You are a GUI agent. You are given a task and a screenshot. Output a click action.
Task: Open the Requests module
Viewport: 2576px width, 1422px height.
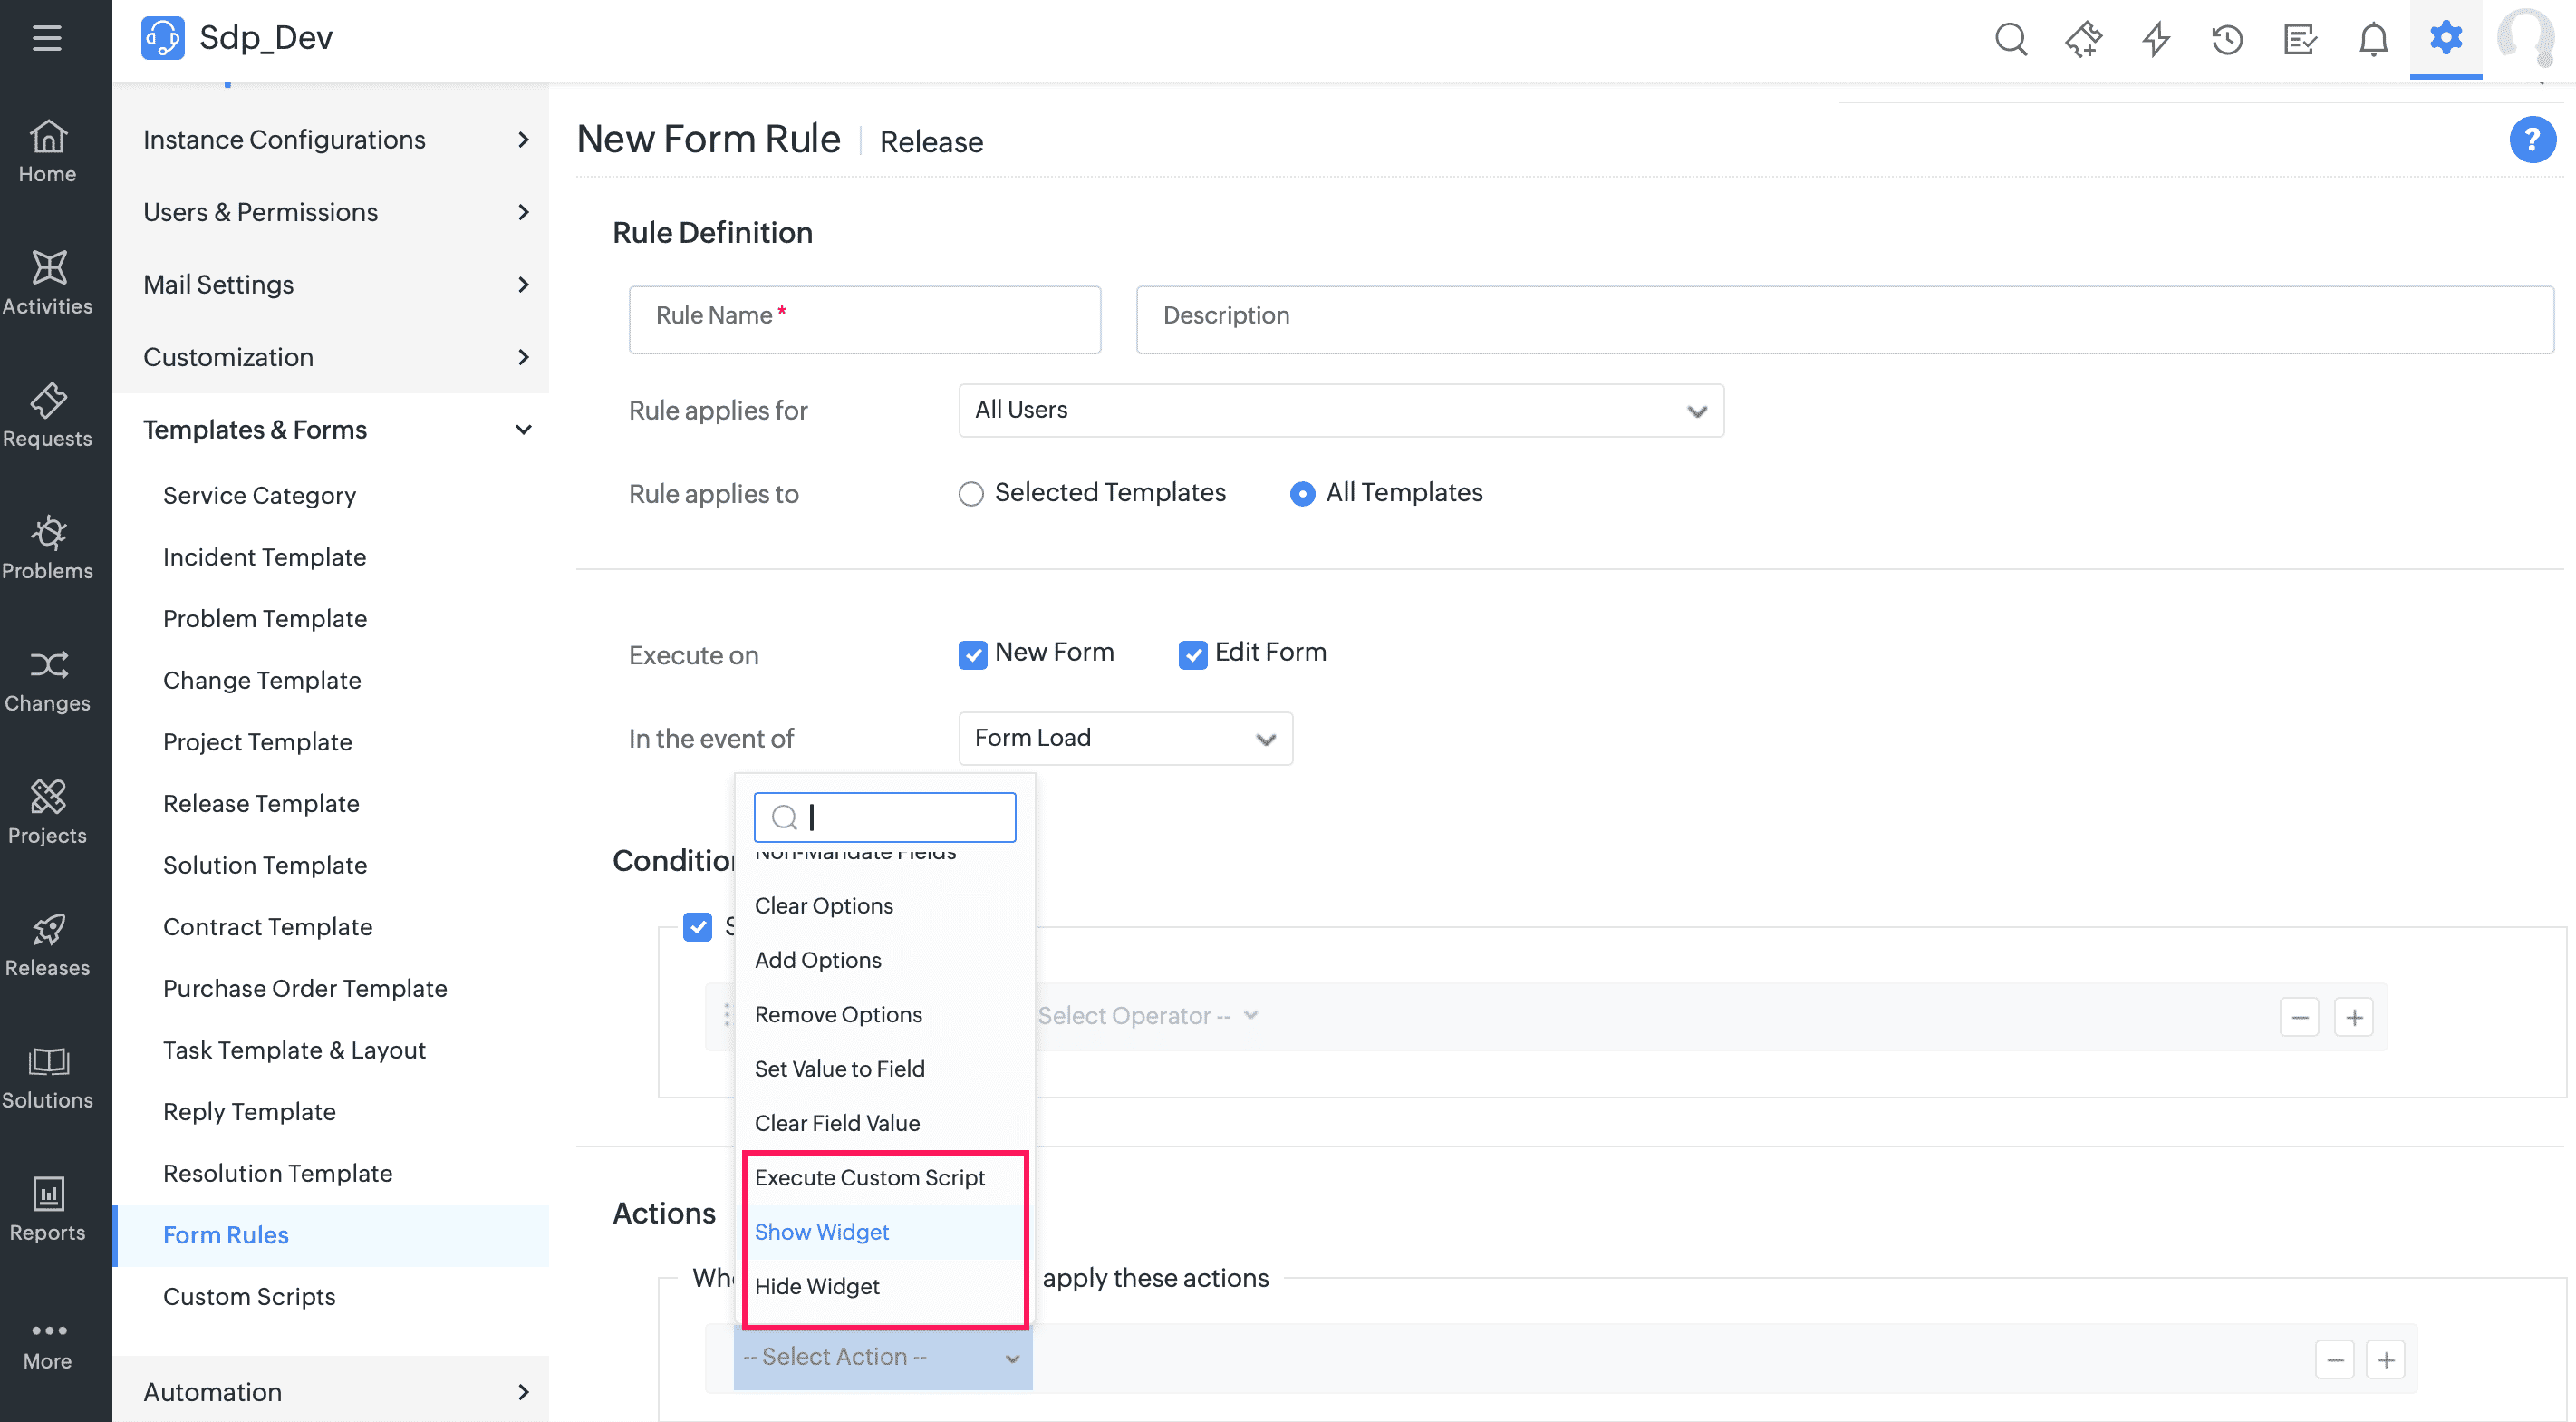(47, 416)
